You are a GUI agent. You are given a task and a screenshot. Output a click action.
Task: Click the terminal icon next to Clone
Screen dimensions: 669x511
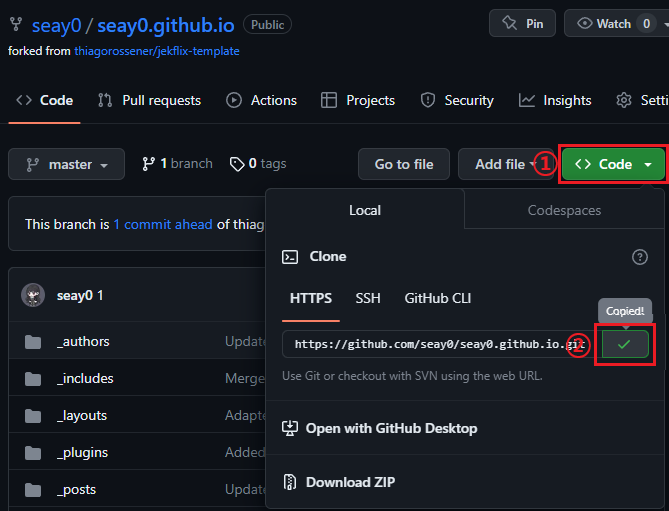click(290, 257)
